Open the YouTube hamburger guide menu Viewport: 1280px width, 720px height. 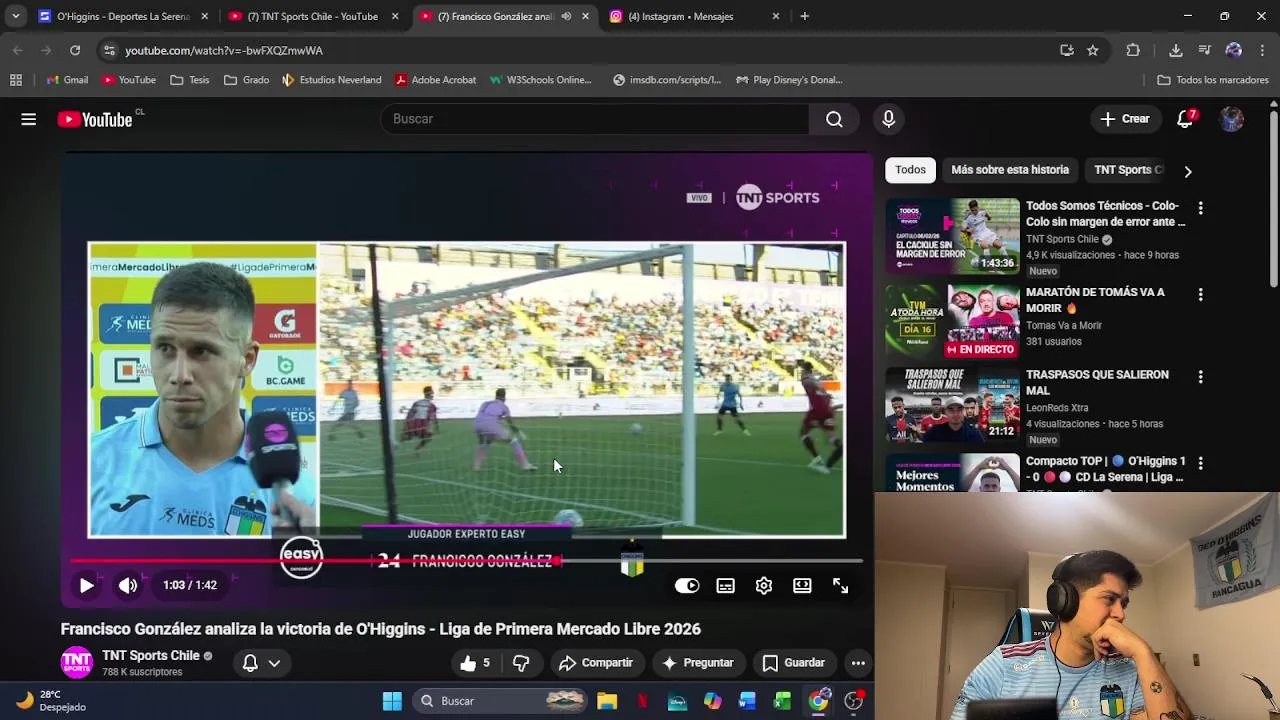[29, 119]
